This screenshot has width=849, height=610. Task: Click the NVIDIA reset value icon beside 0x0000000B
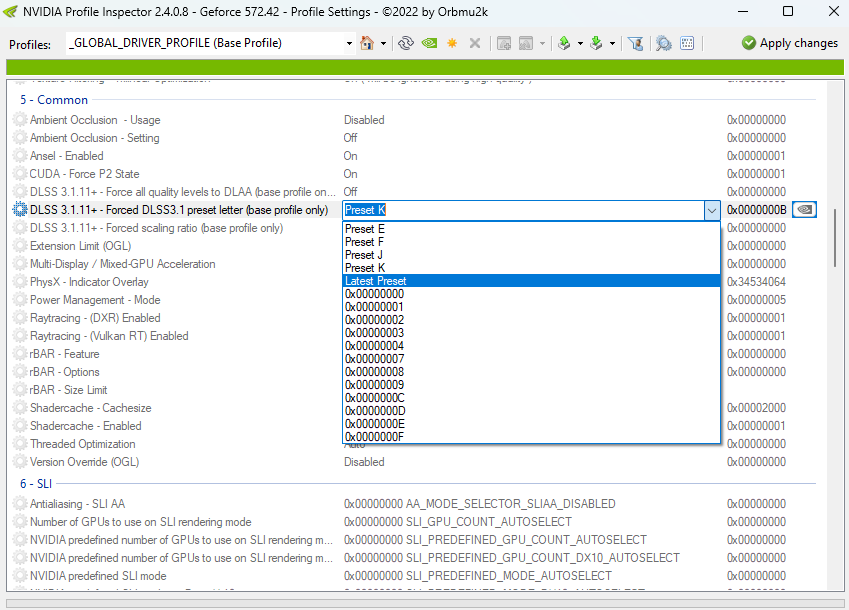point(804,209)
